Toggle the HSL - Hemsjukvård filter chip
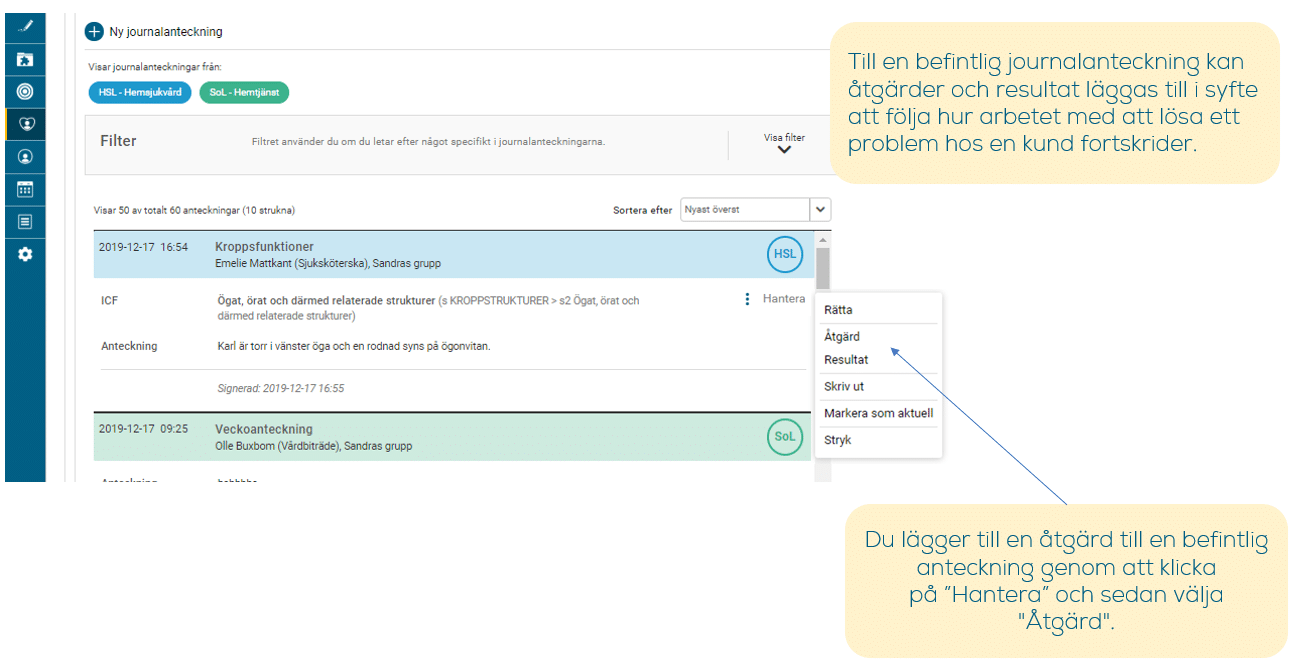Screen dimensions: 1304x664 pos(140,92)
